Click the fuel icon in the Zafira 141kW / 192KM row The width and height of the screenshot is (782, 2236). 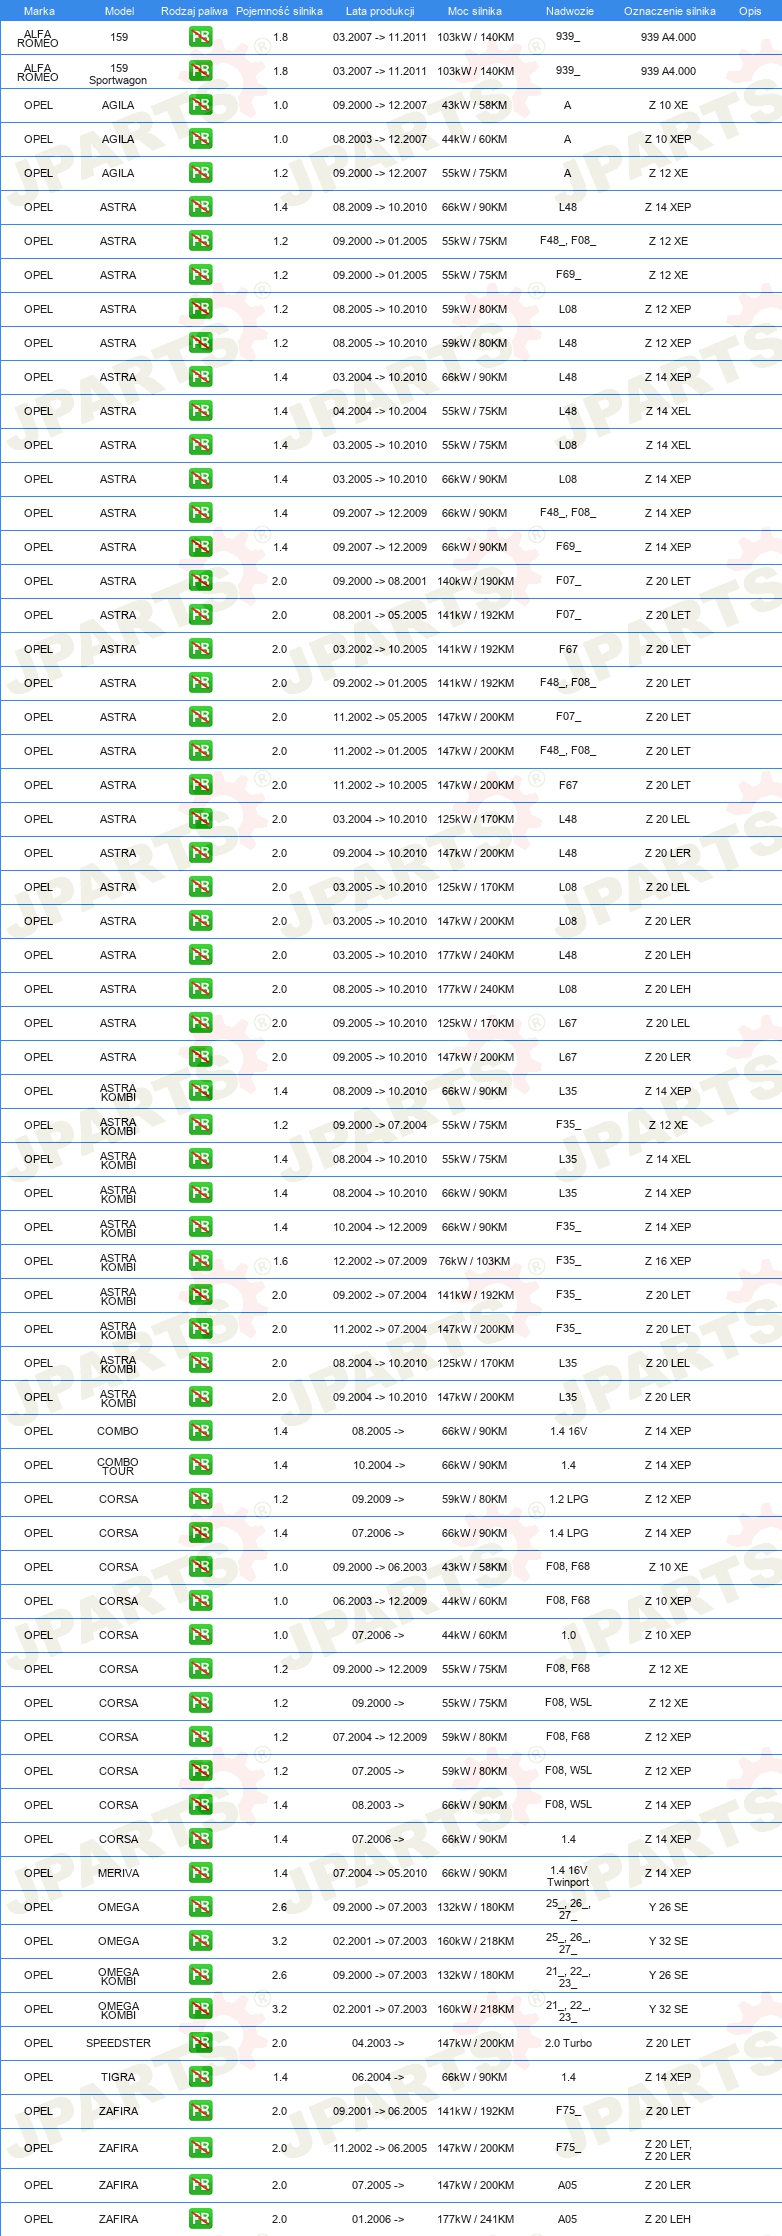pos(200,2111)
